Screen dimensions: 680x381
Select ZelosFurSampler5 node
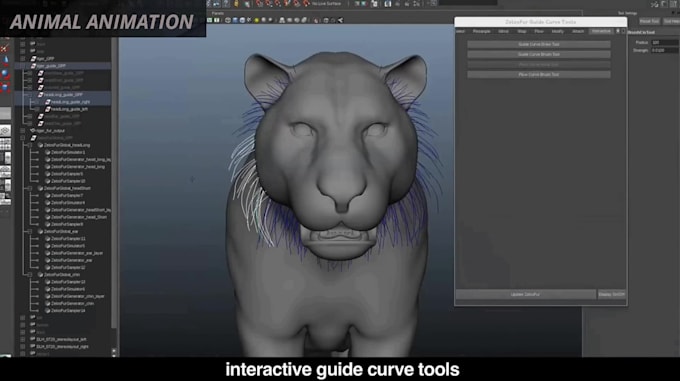(67, 174)
